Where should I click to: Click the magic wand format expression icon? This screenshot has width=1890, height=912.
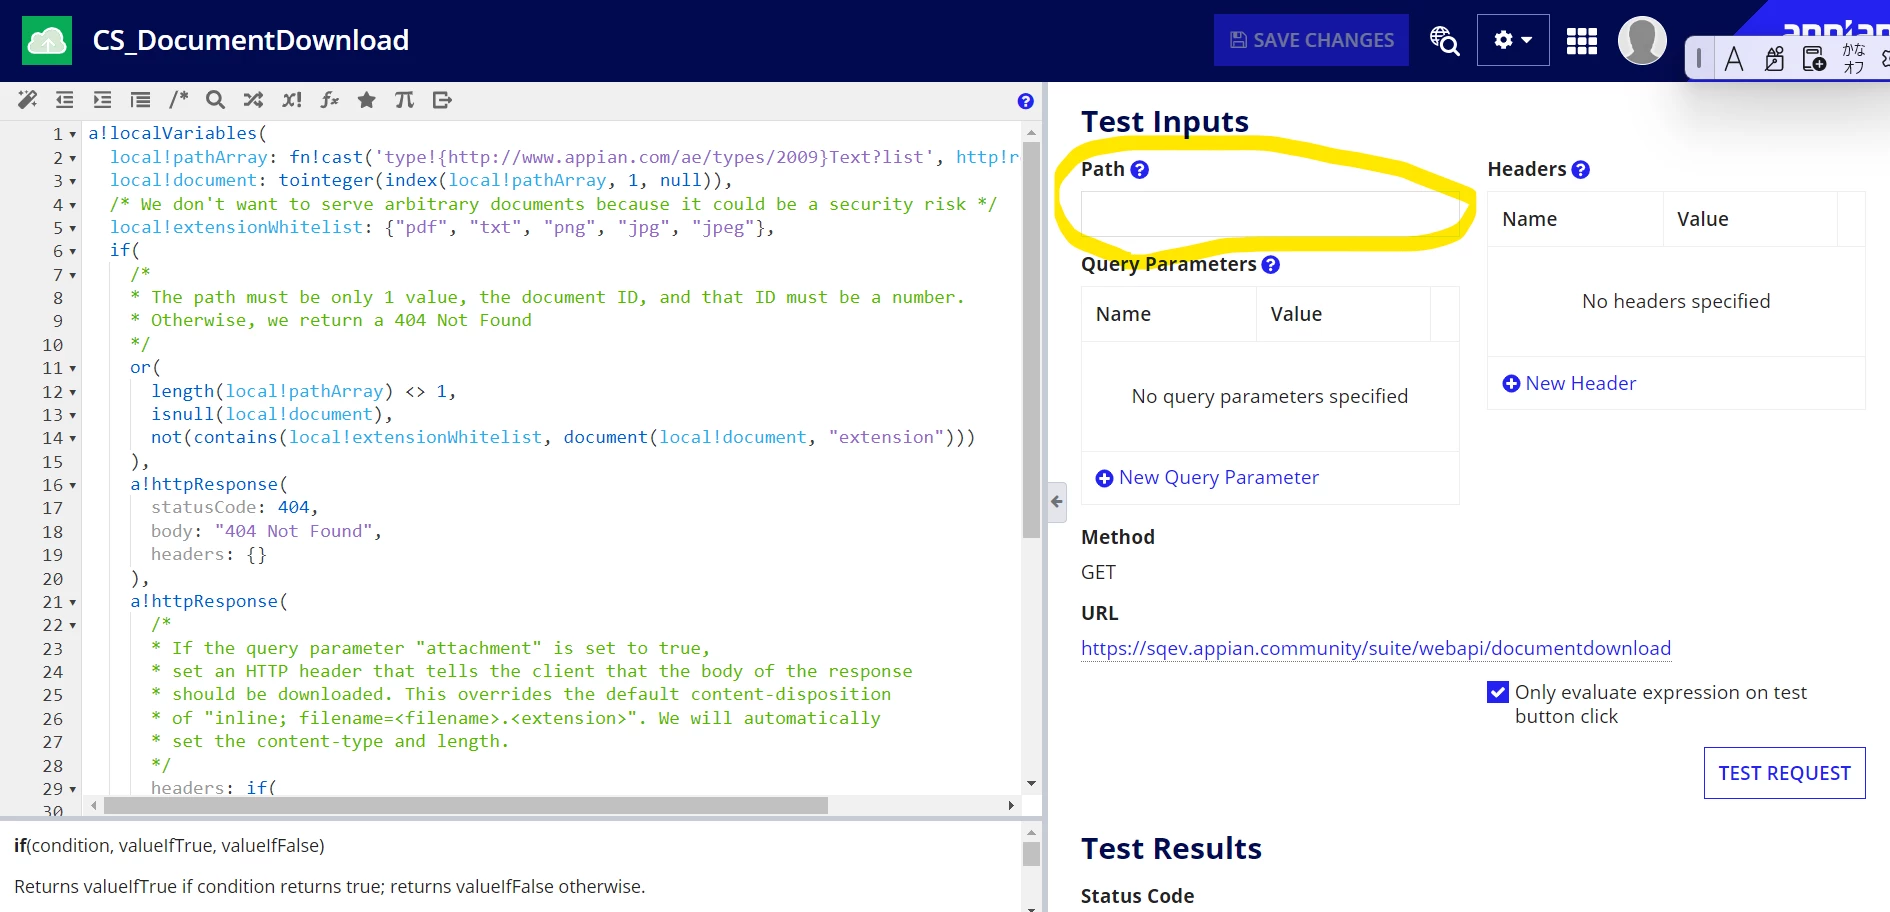[x=27, y=100]
